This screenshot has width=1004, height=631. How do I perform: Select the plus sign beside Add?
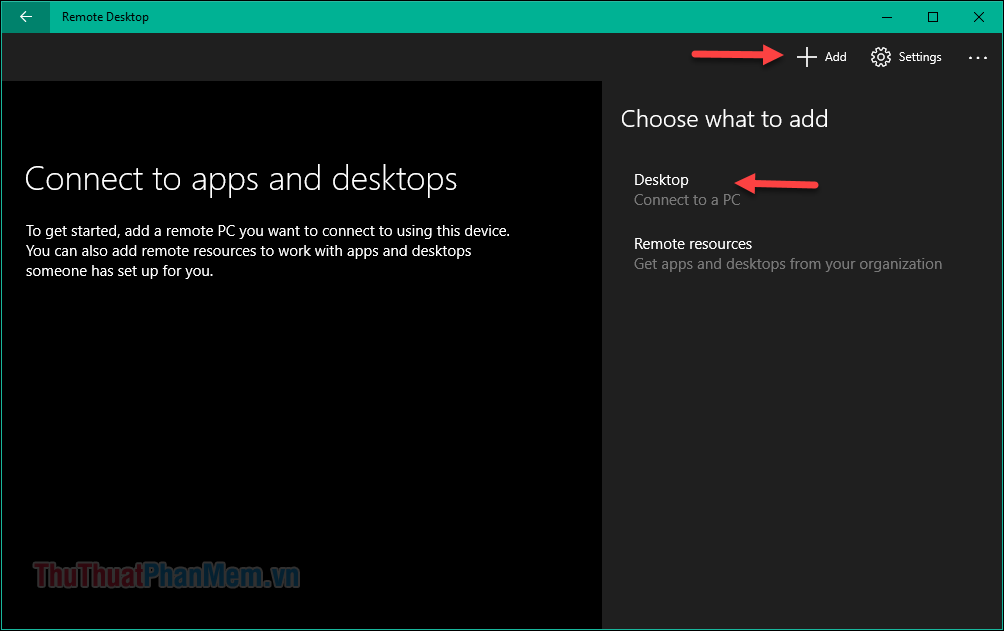point(806,57)
